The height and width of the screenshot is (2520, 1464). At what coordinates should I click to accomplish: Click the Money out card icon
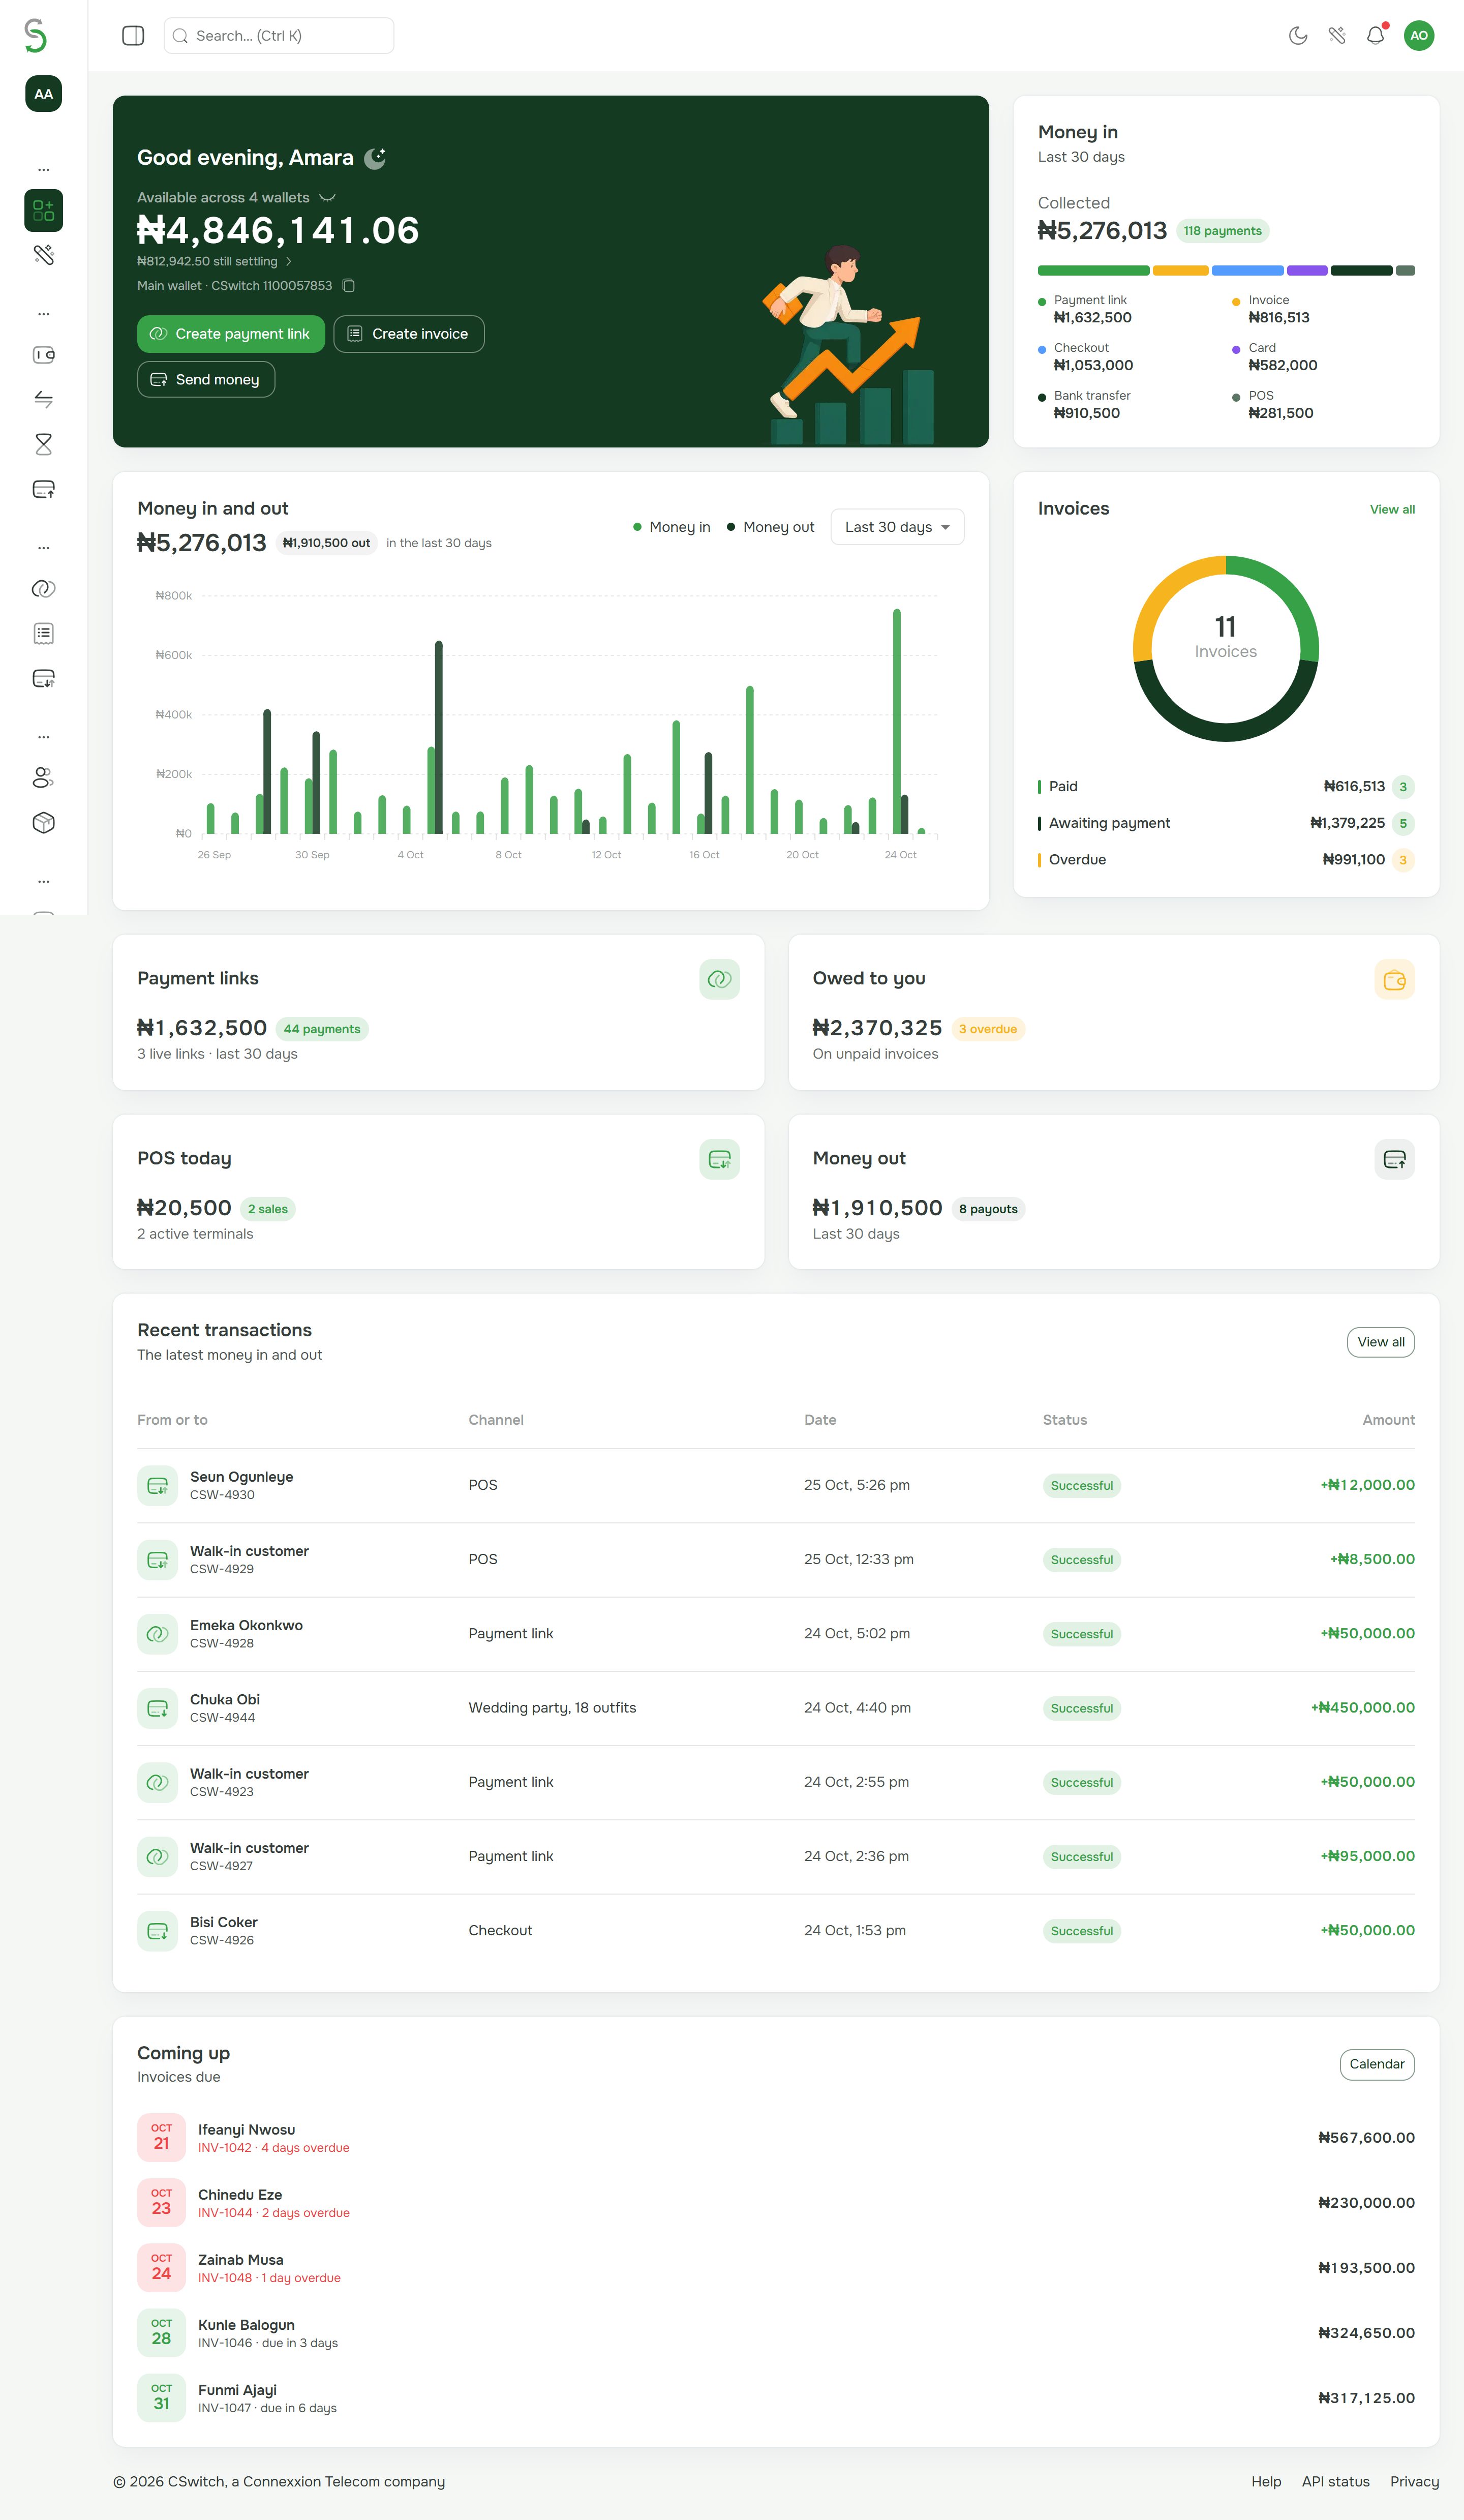tap(1394, 1160)
